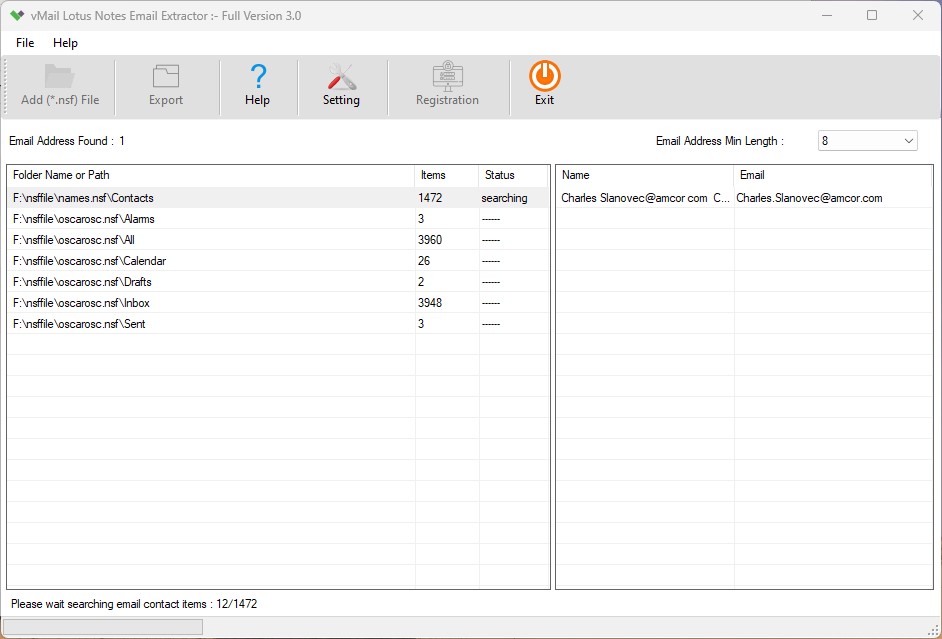Select the oscarosc.nsf\Calendar folder row
The height and width of the screenshot is (639, 942).
coord(278,261)
